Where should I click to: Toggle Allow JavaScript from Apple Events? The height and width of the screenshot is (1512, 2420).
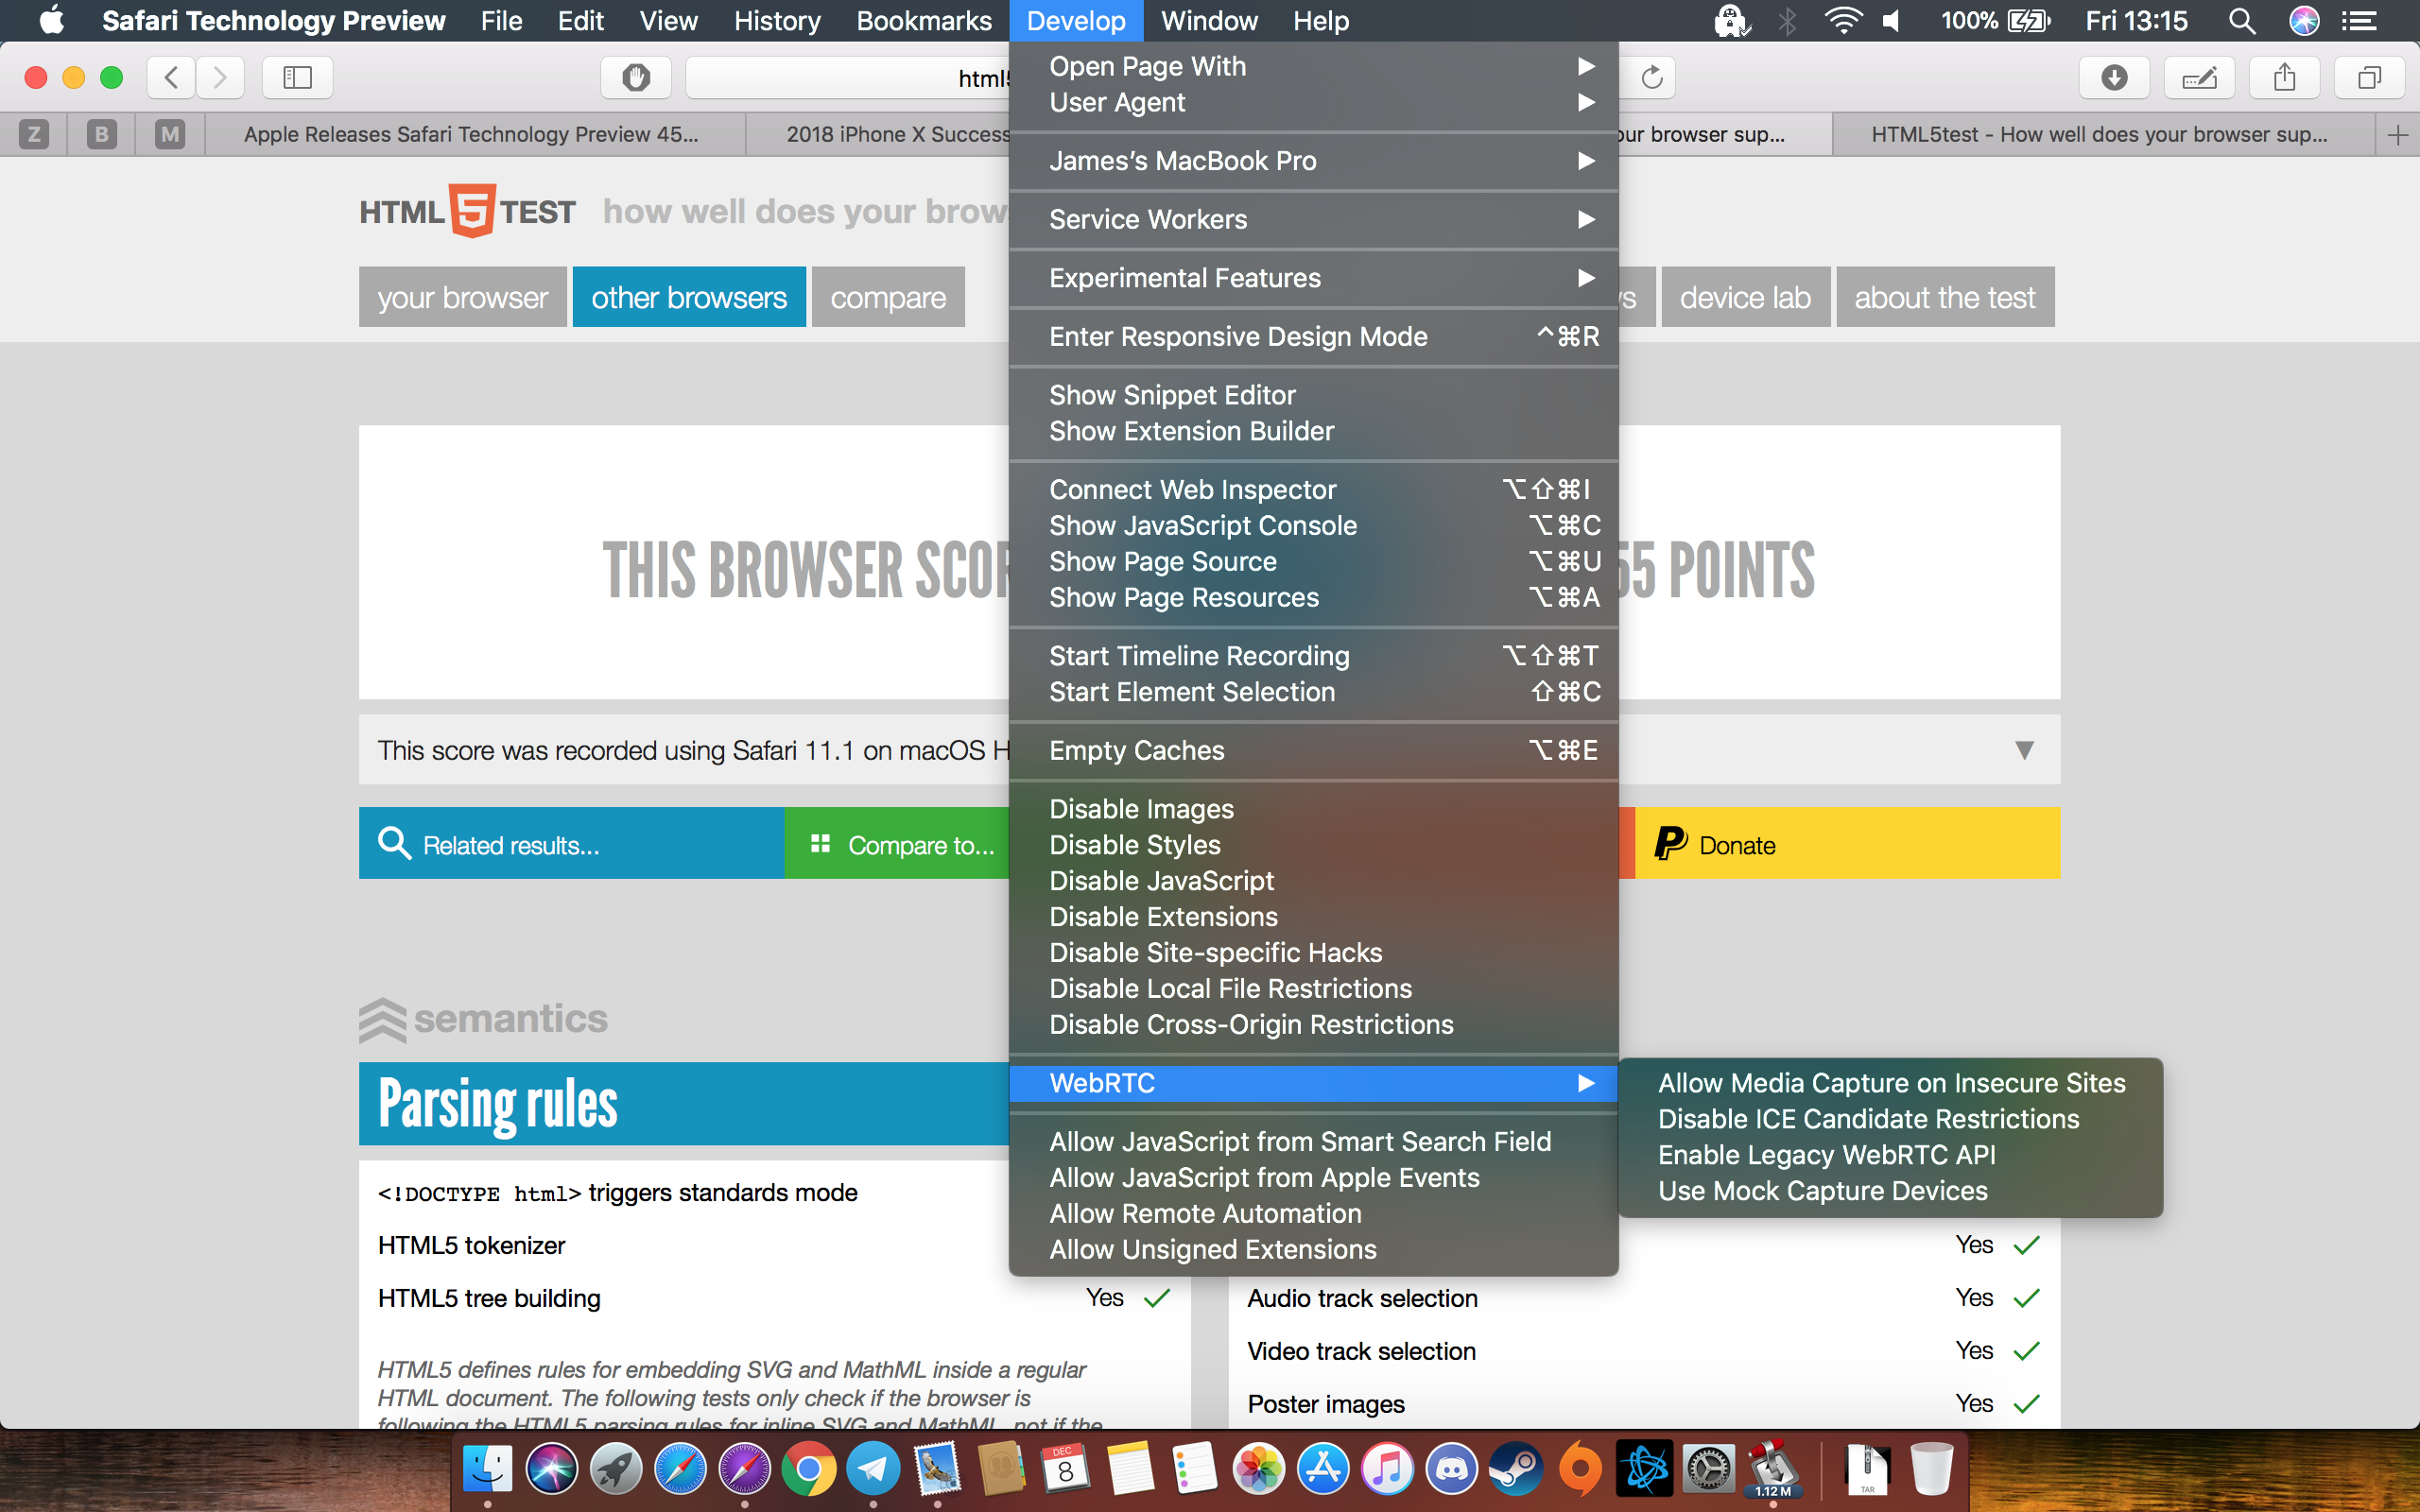pos(1313,1178)
